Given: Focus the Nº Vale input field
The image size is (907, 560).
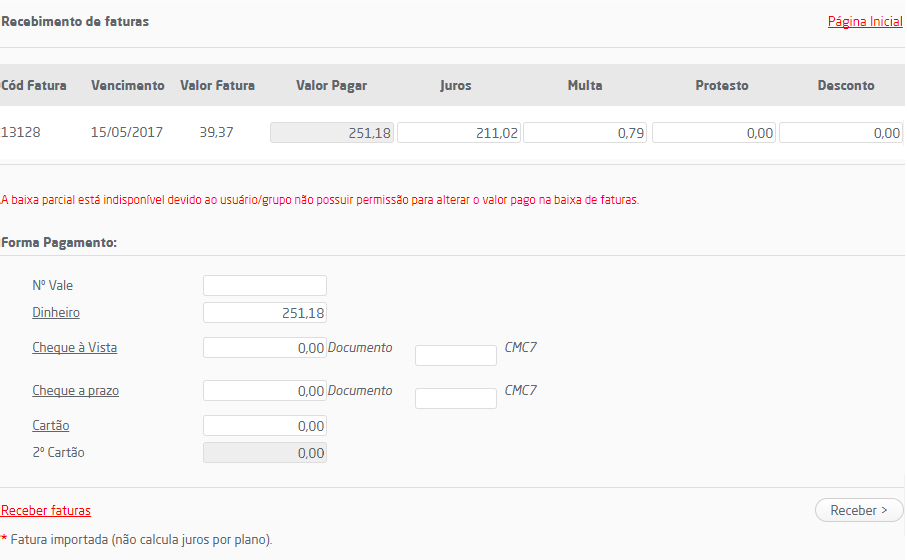Looking at the screenshot, I should 265,286.
